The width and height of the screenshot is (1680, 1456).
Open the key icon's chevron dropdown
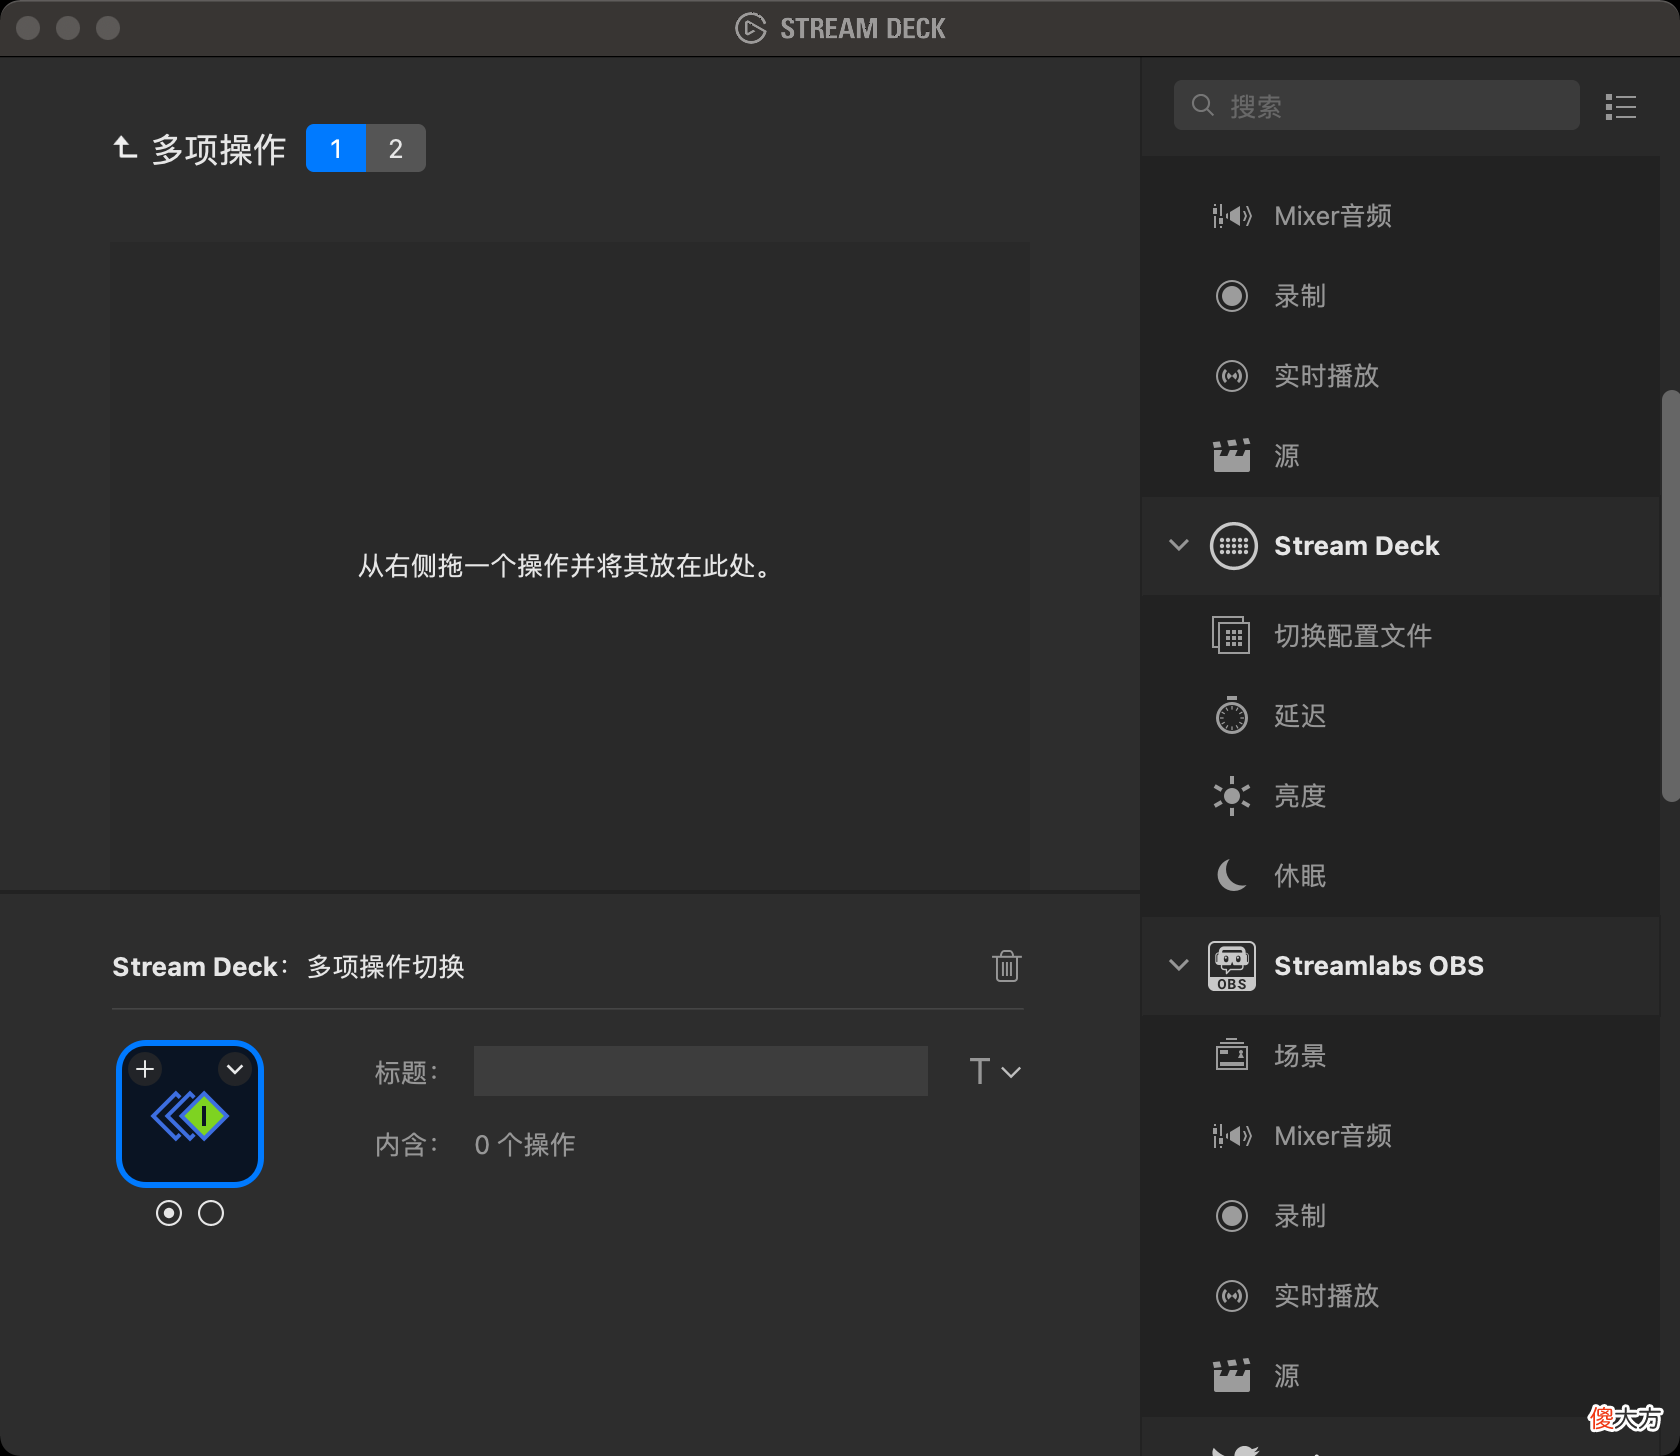tap(235, 1069)
